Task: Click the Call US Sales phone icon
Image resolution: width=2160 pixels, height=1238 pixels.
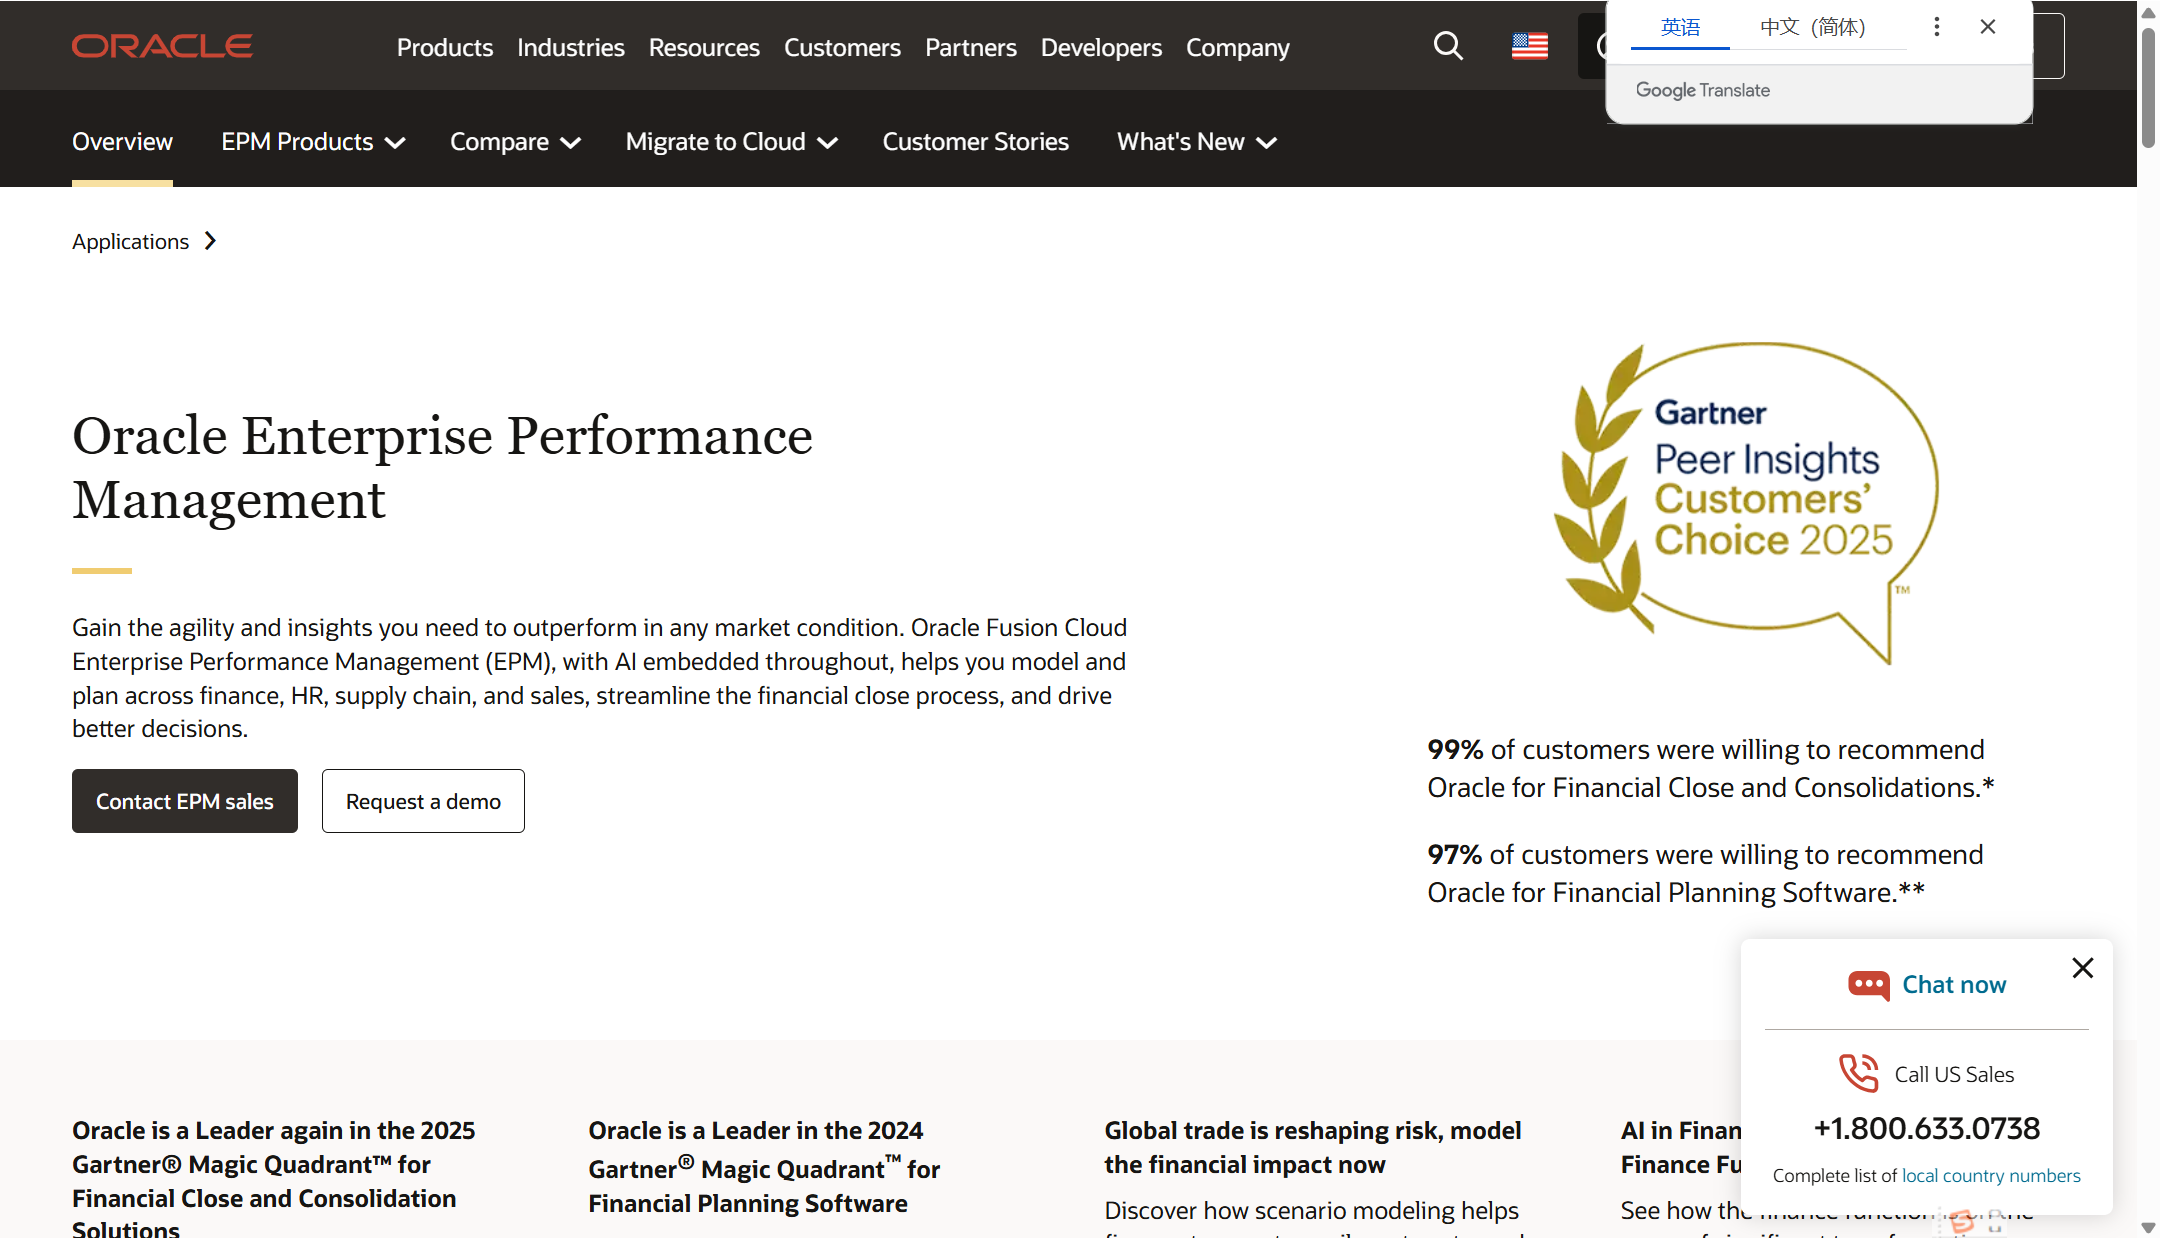Action: [x=1859, y=1073]
